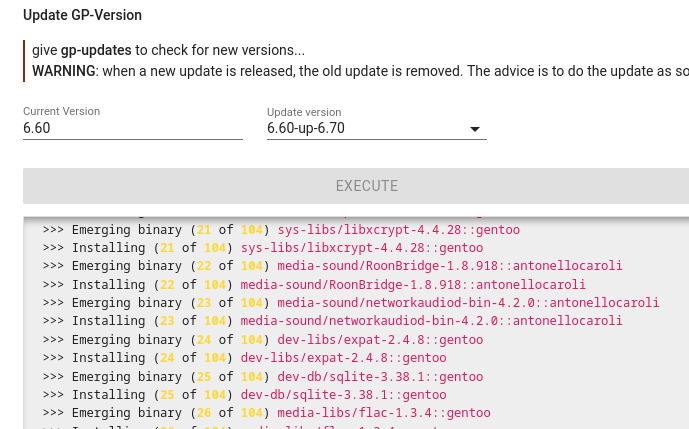Select the Installing libxcrypt-4.4.28 log line
Viewport: 689px width, 429px height.
pos(263,248)
